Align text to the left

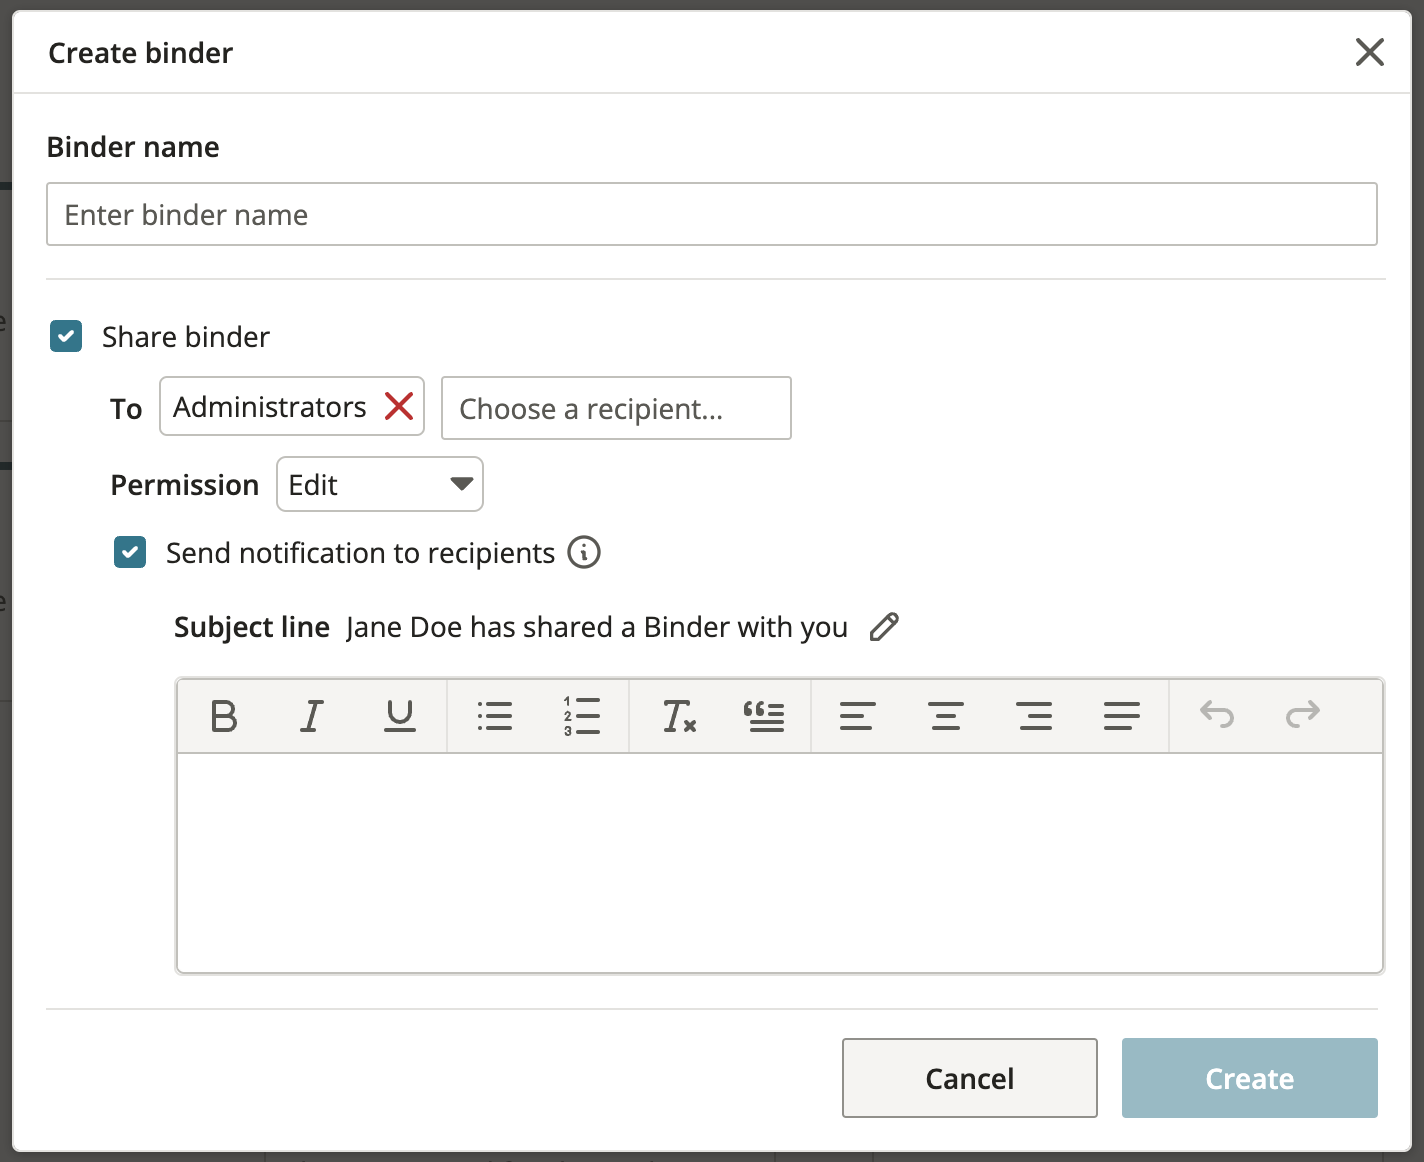click(x=857, y=716)
